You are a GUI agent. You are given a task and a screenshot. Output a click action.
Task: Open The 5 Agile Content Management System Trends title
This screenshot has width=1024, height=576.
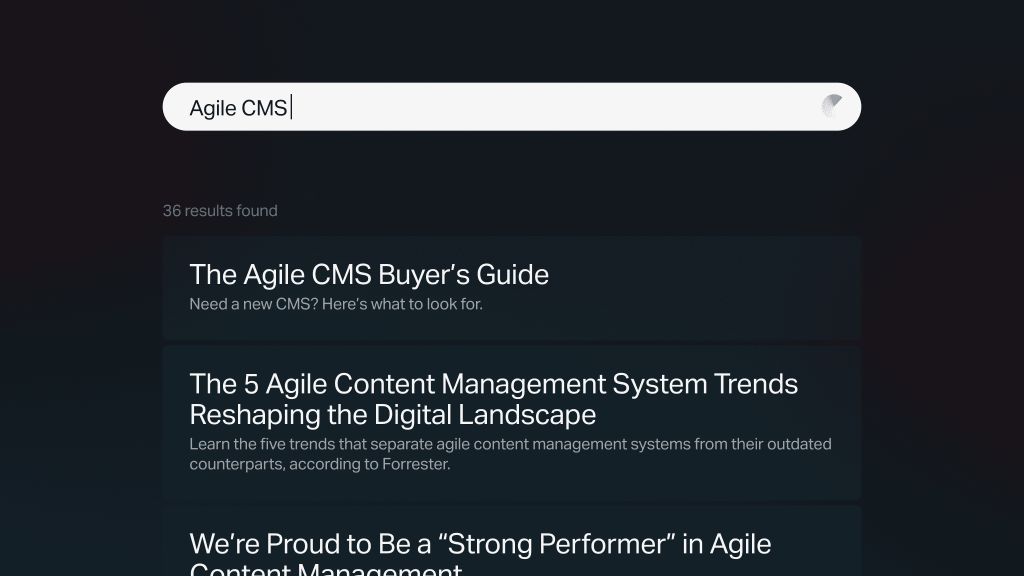tap(493, 384)
